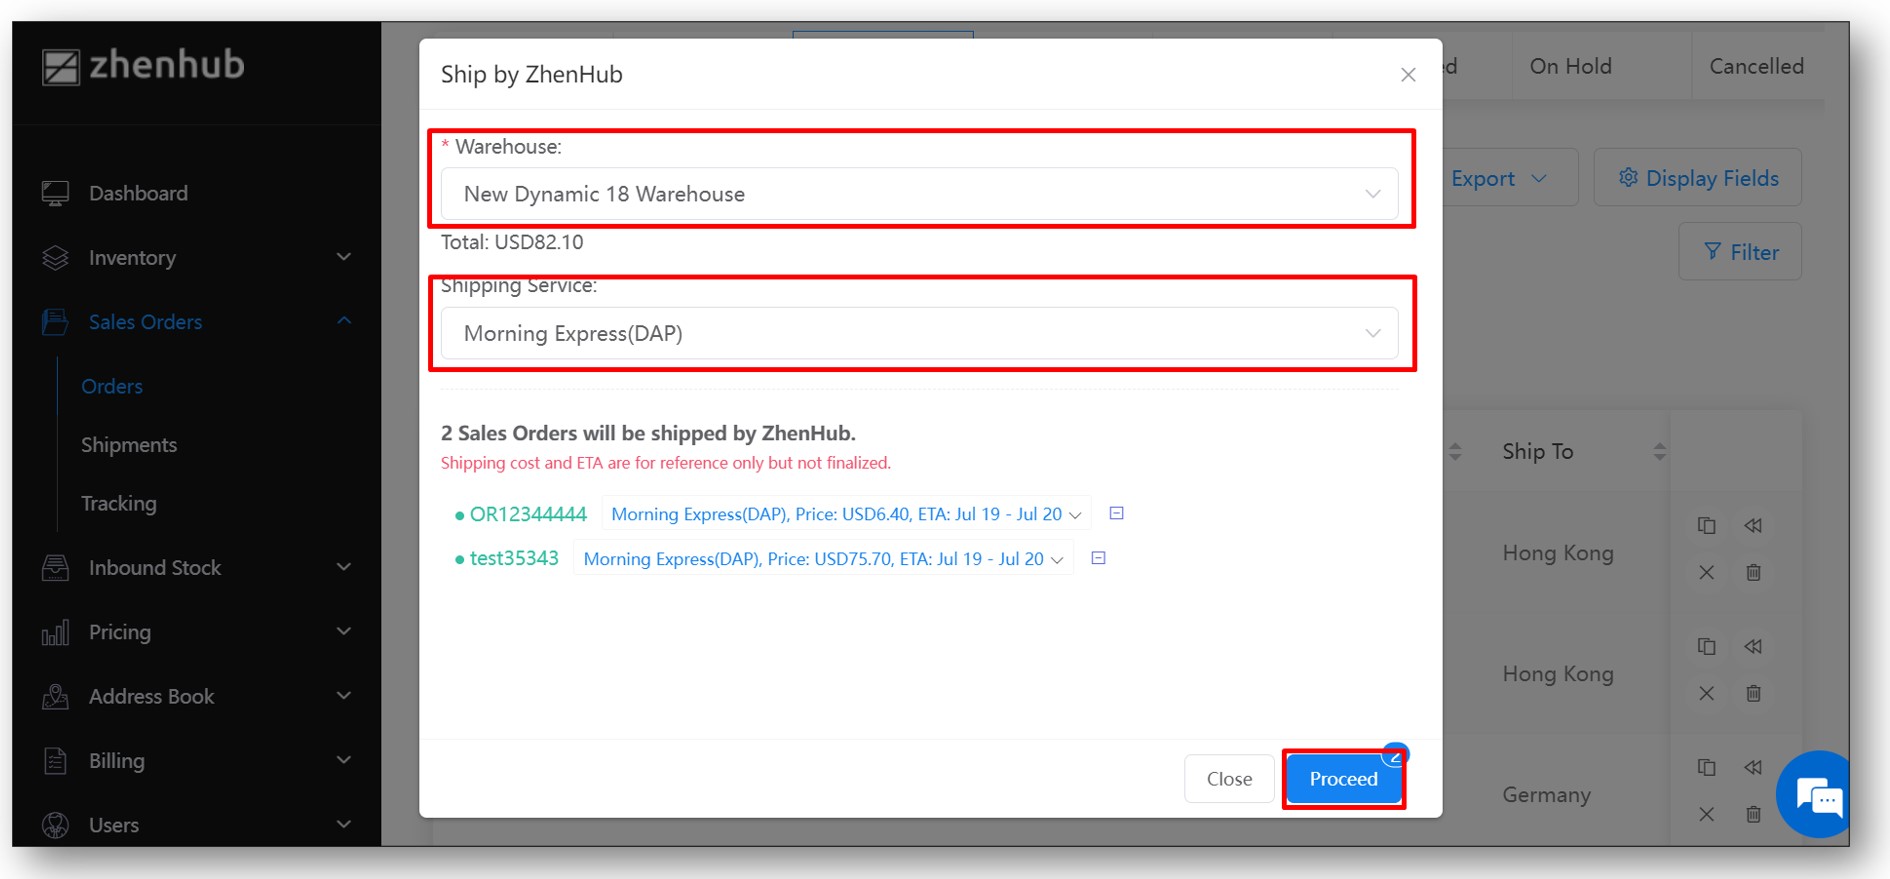The height and width of the screenshot is (879, 1890).
Task: Click the Inventory layers icon
Action: pos(56,258)
